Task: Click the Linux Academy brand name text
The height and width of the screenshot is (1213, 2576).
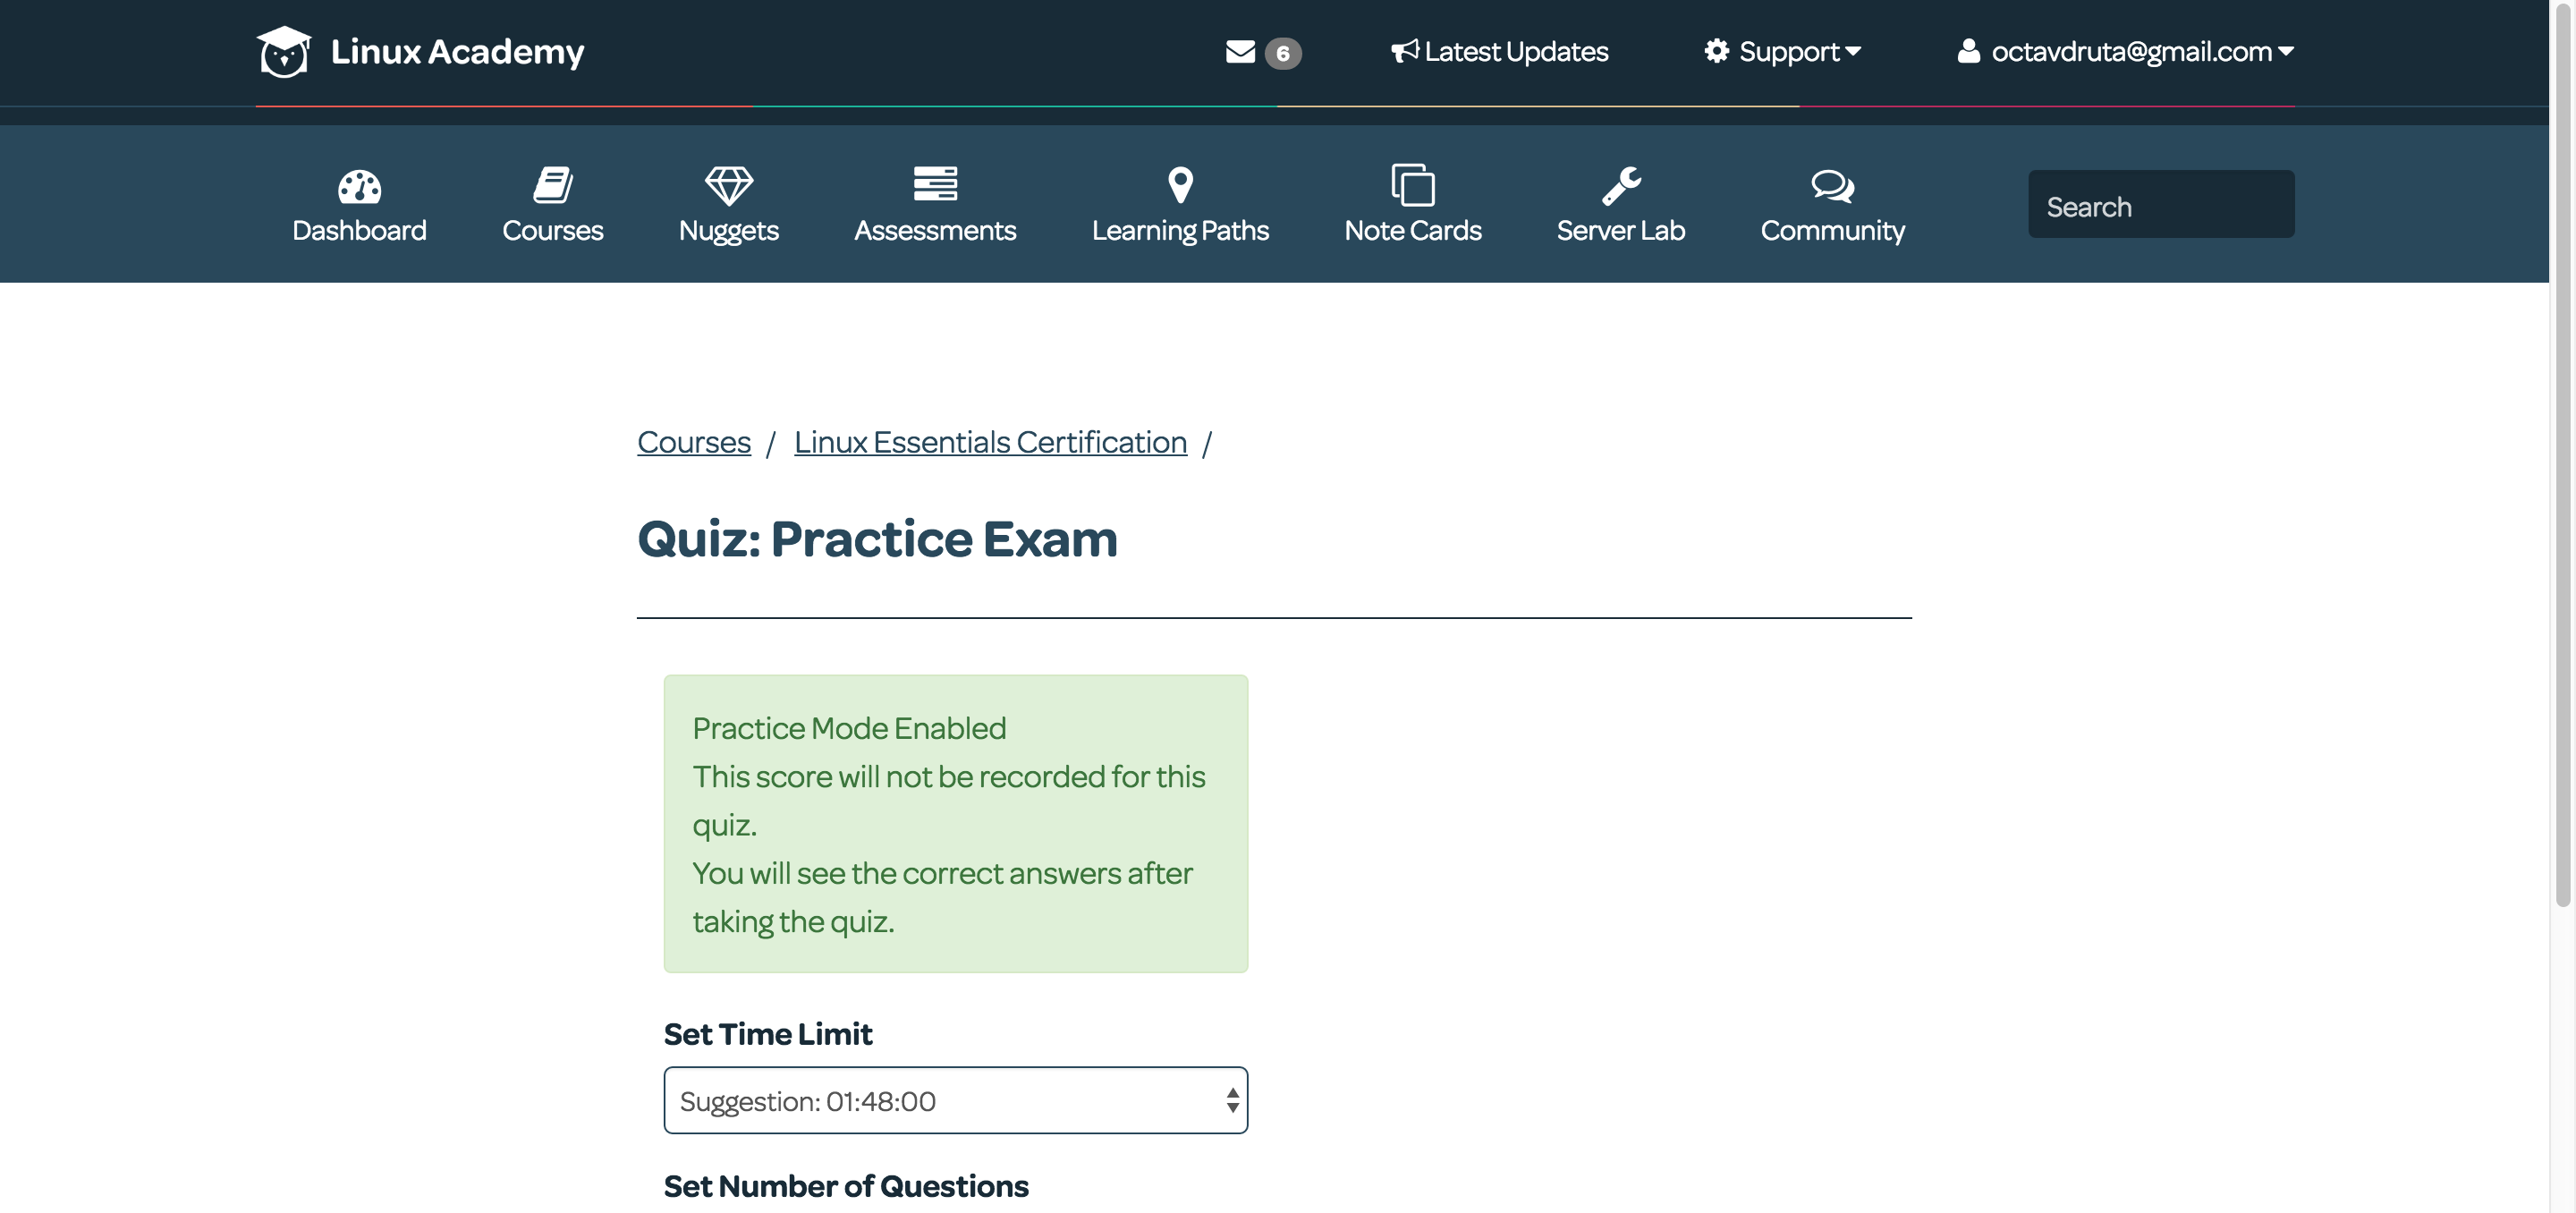Action: [457, 52]
